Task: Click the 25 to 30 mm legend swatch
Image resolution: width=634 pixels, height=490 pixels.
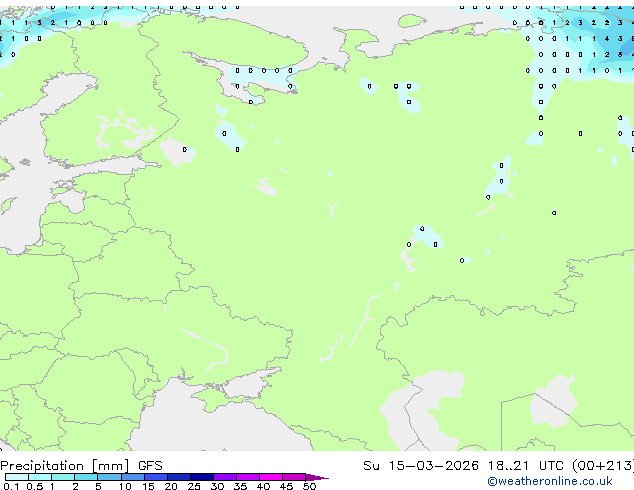Action: 202,477
